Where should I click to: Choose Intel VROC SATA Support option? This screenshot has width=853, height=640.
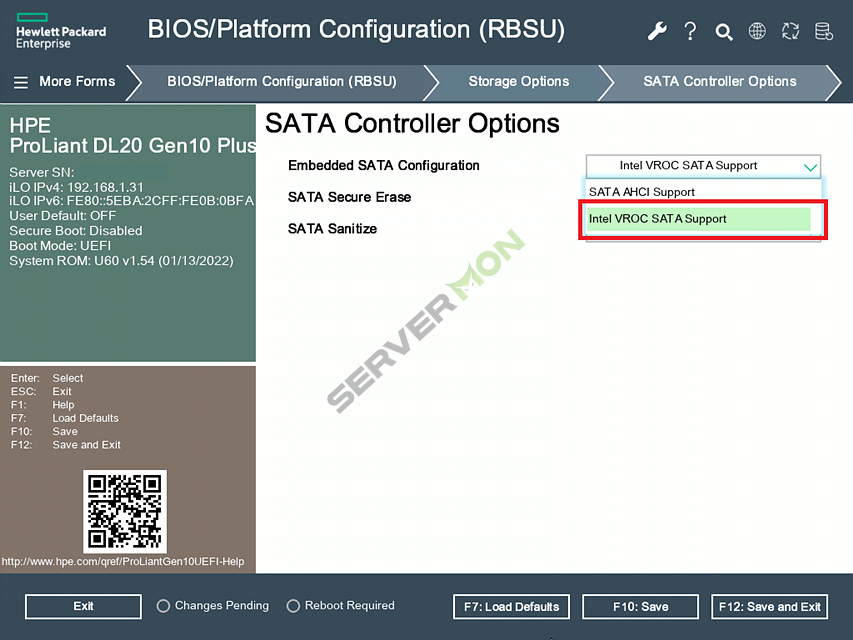(699, 219)
